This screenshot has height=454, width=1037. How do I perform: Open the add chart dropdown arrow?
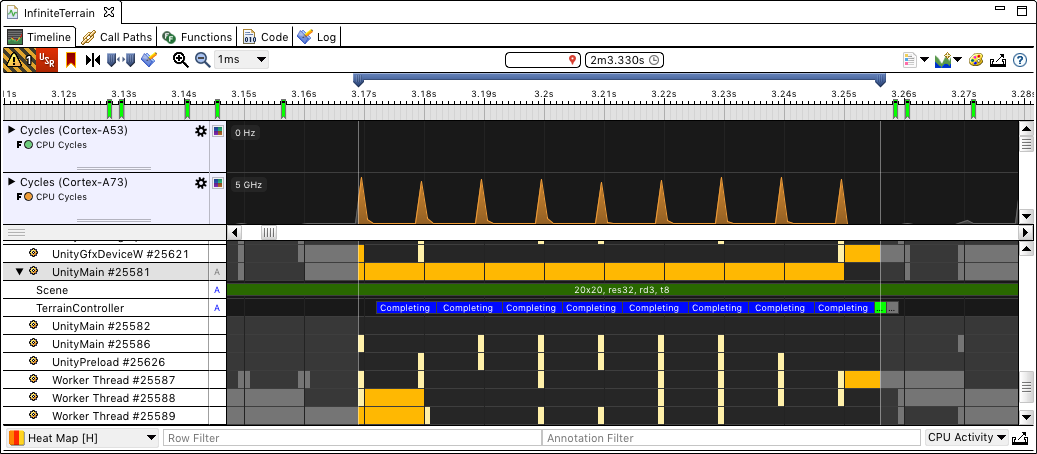(958, 60)
